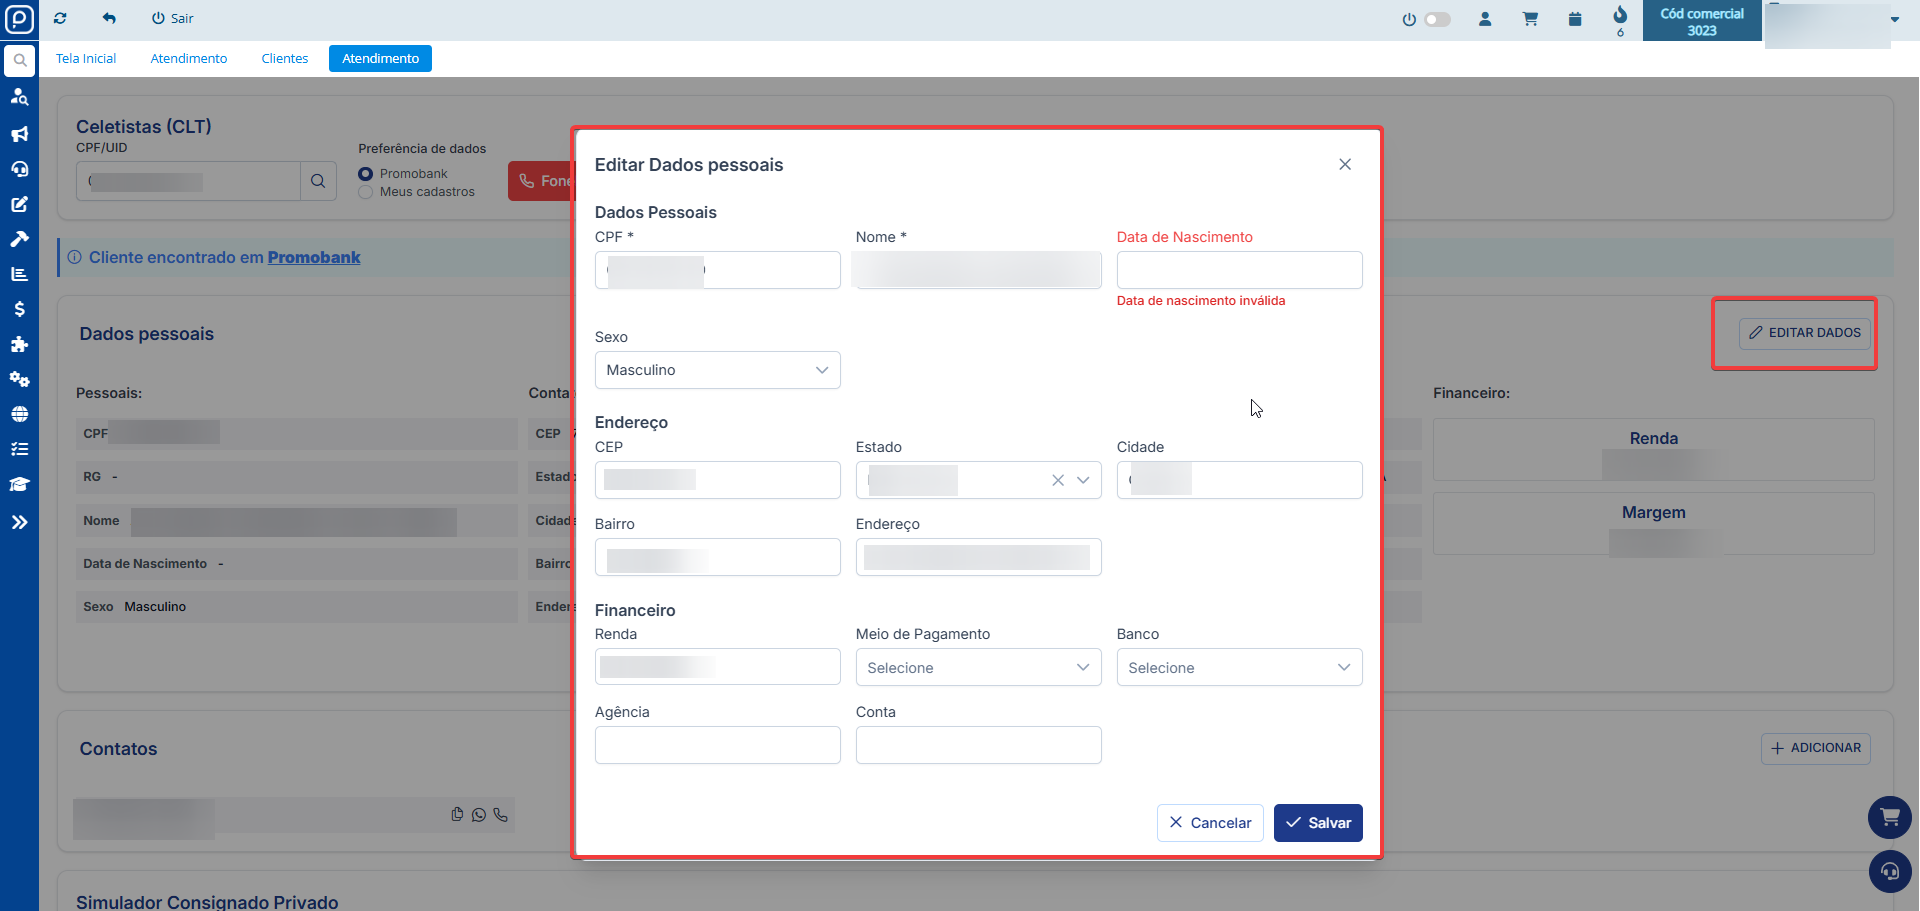
Task: Select the Promobank radio option
Action: (x=366, y=174)
